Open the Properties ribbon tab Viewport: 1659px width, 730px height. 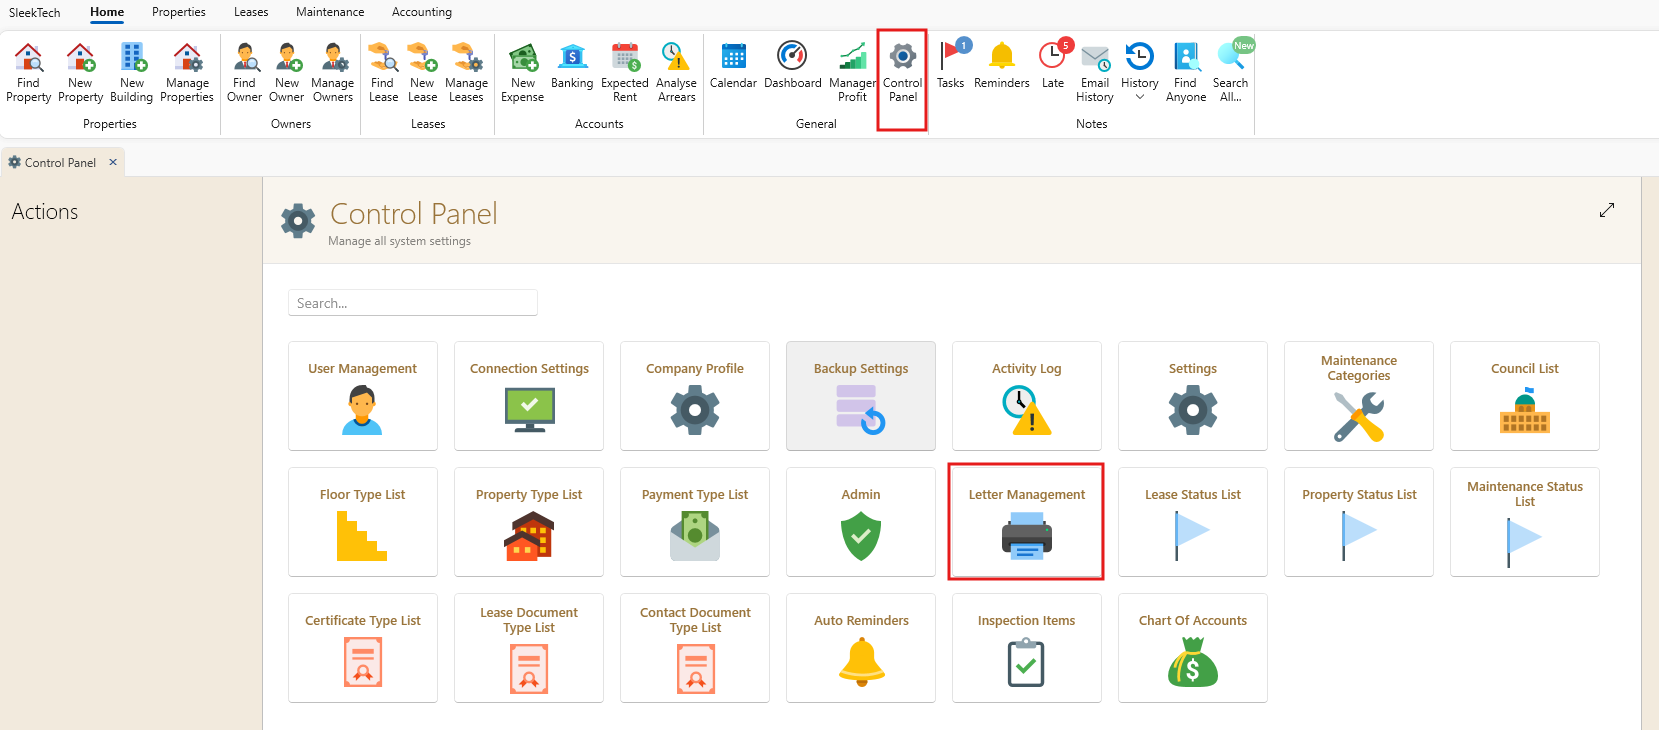pos(179,12)
